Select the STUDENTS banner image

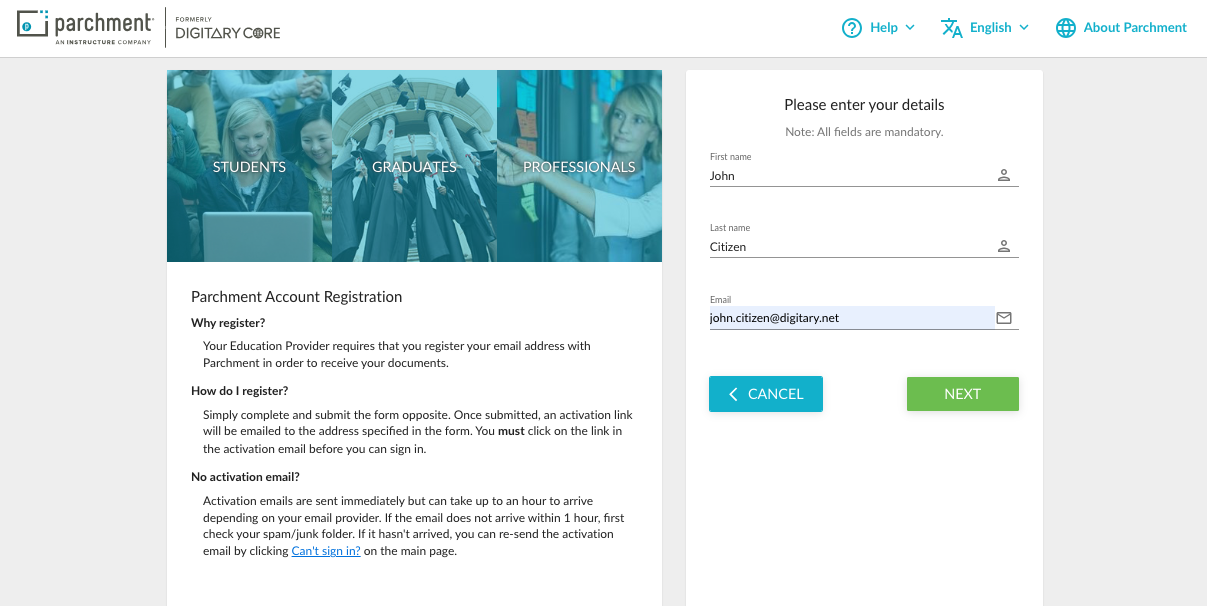[249, 167]
